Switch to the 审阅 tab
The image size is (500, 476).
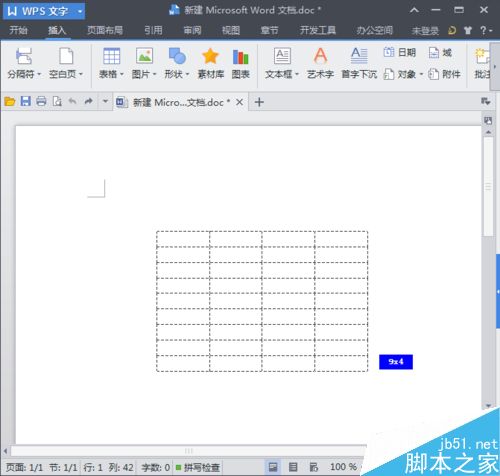[192, 31]
